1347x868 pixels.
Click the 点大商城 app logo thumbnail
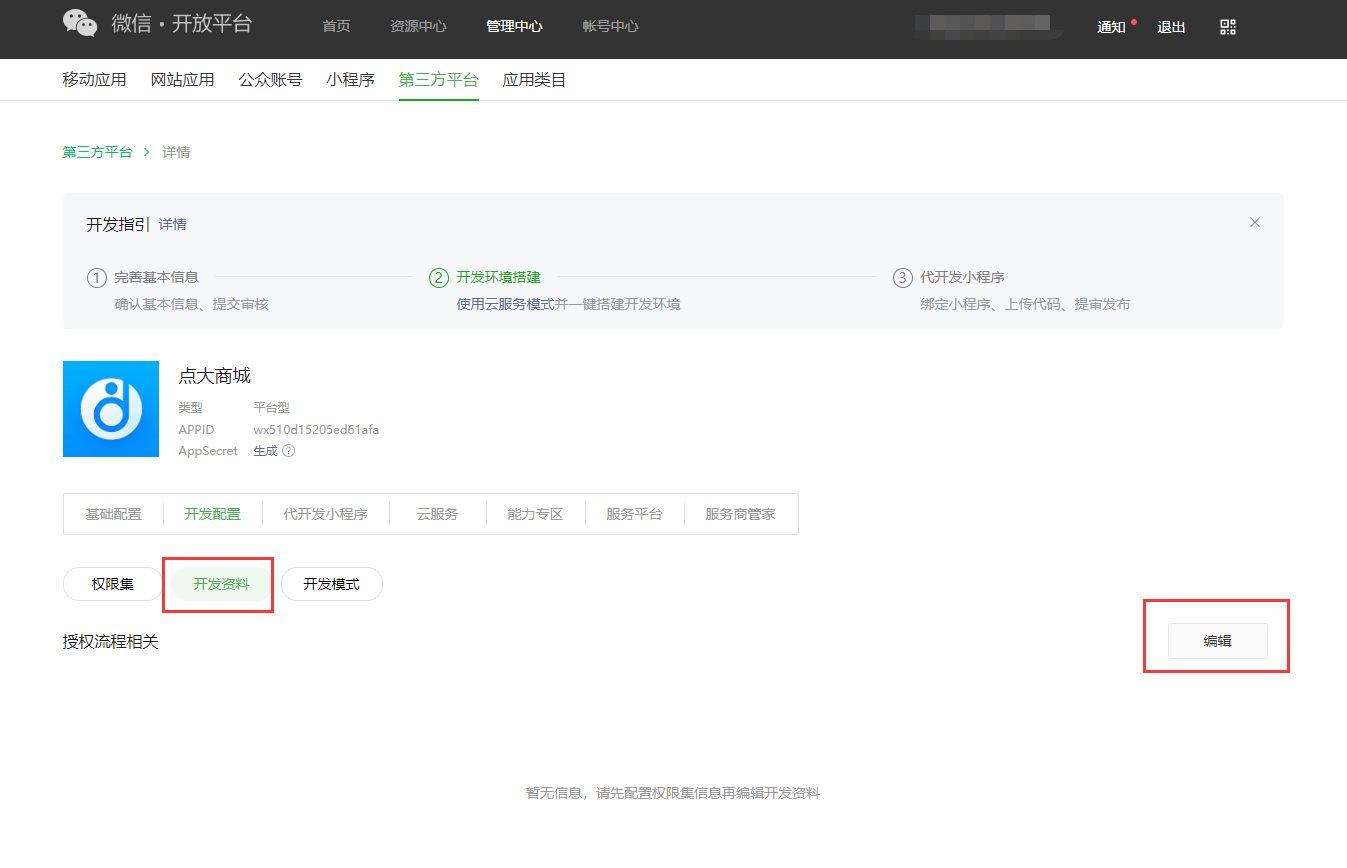coord(111,409)
